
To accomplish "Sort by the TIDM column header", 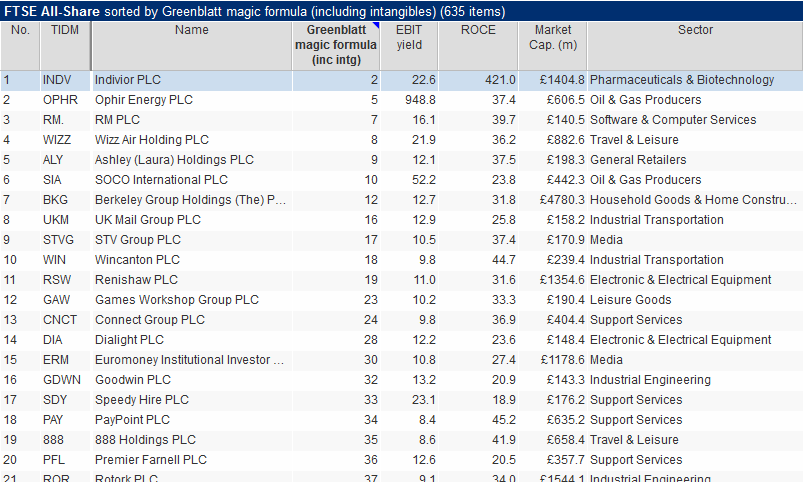I will coord(65,46).
